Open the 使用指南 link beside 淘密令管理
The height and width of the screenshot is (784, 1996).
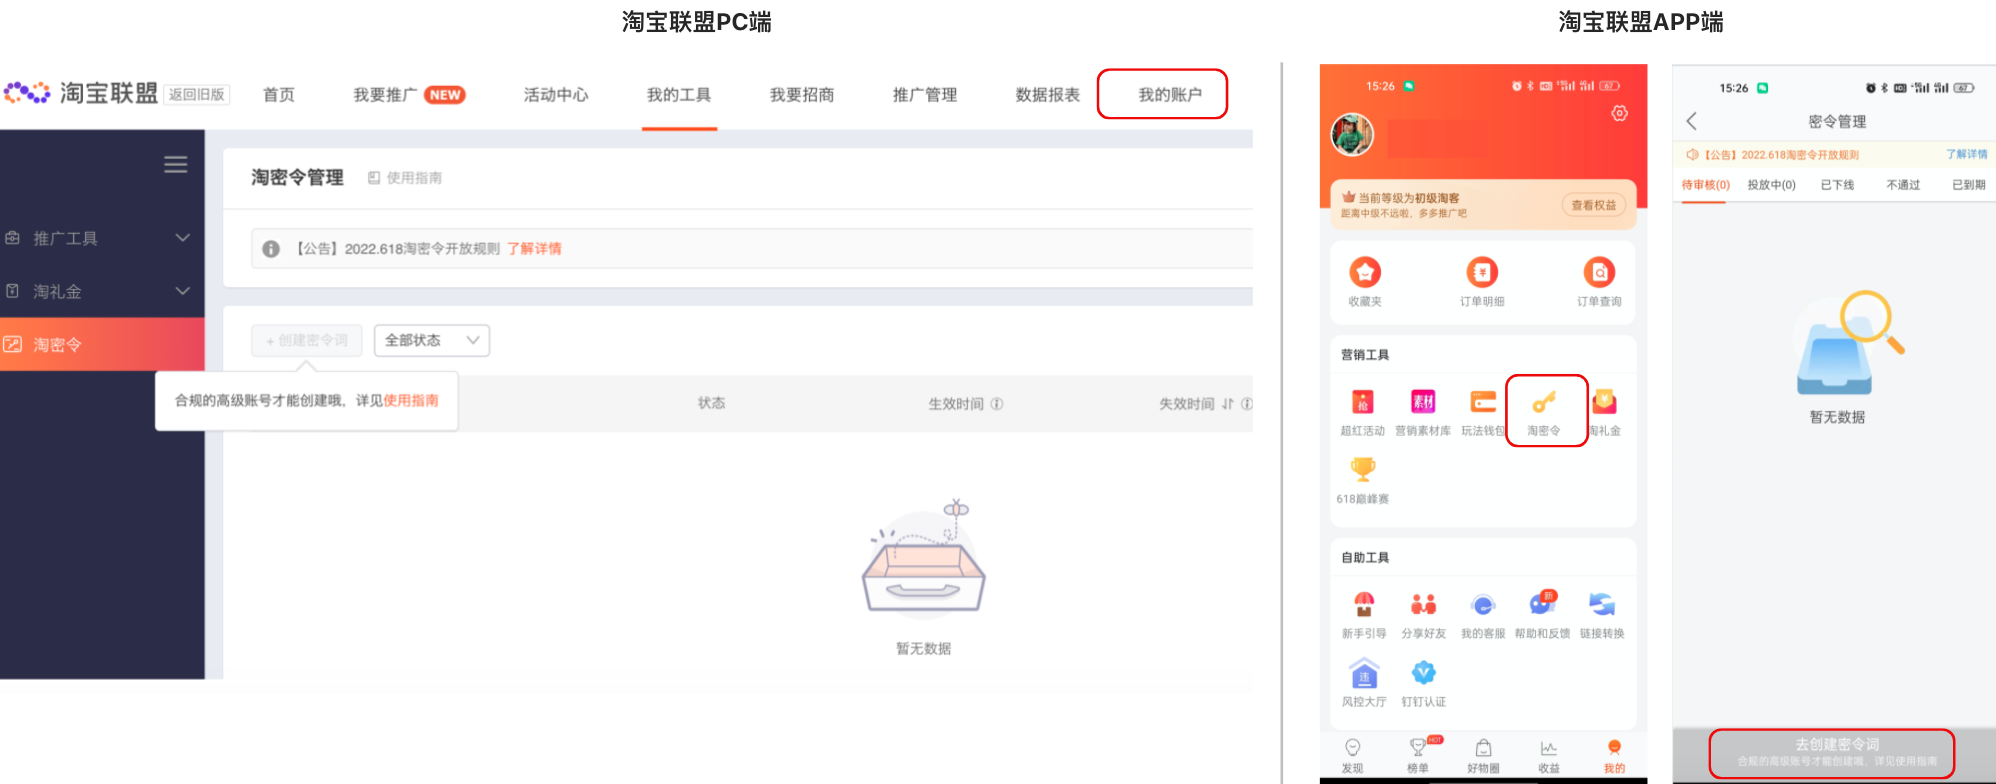tap(405, 177)
